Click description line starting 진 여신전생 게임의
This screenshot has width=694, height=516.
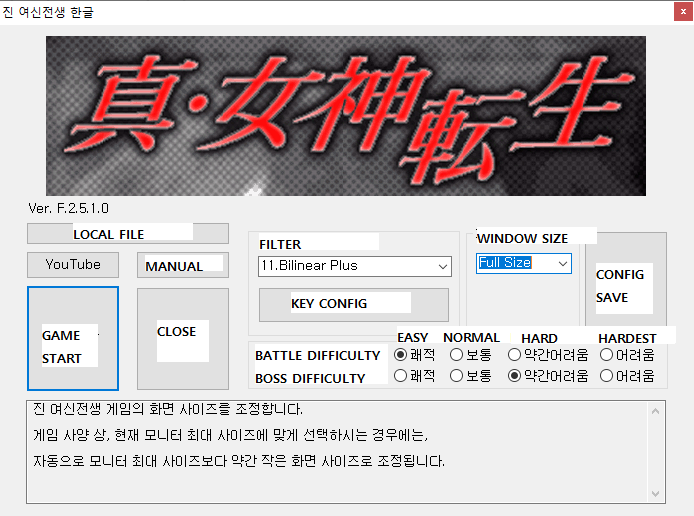[168, 409]
